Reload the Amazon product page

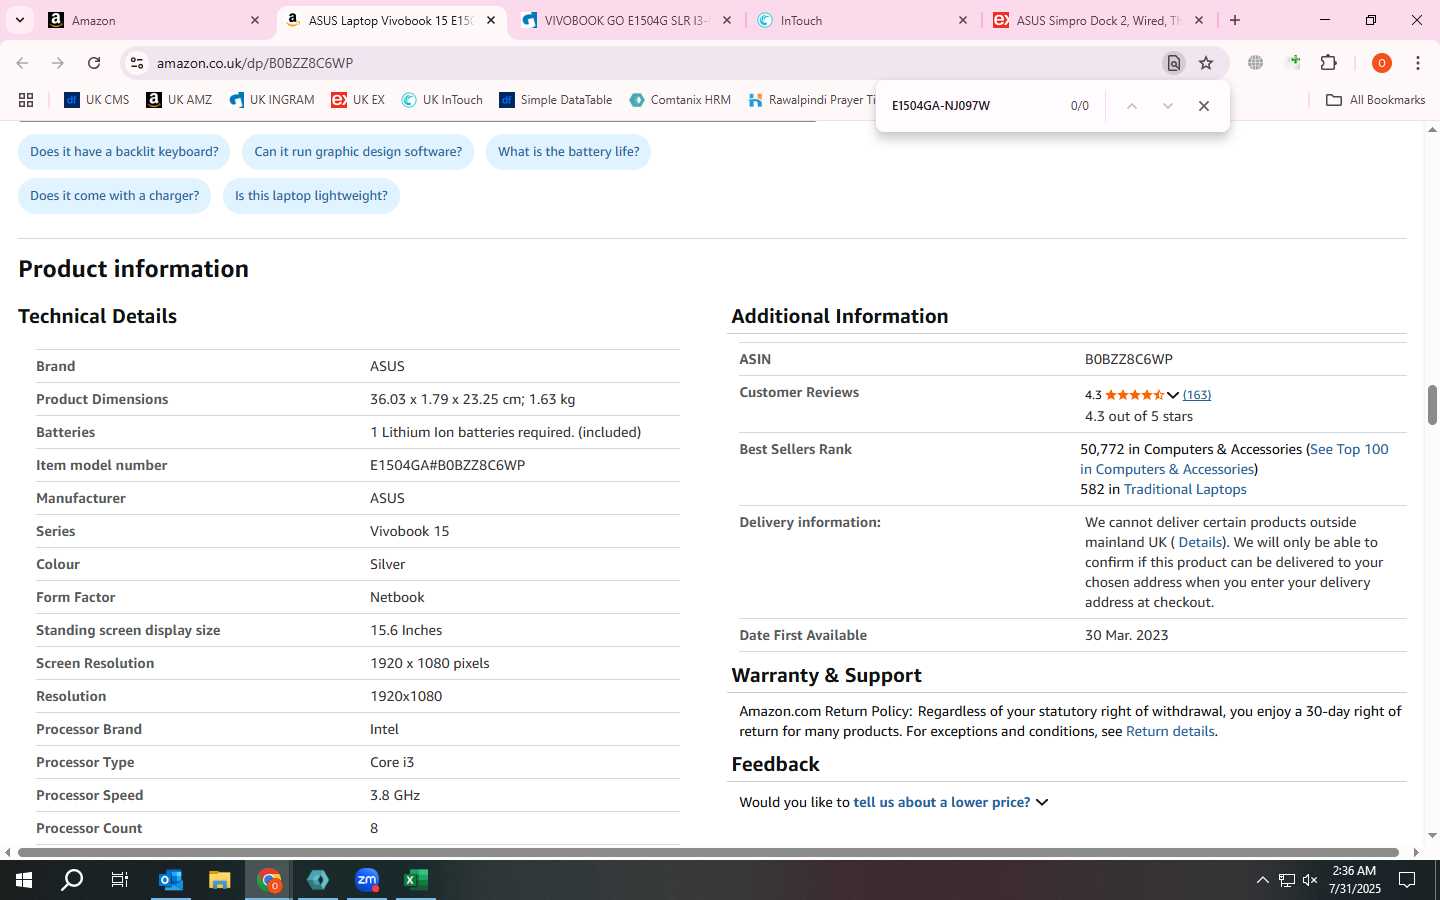tap(94, 63)
